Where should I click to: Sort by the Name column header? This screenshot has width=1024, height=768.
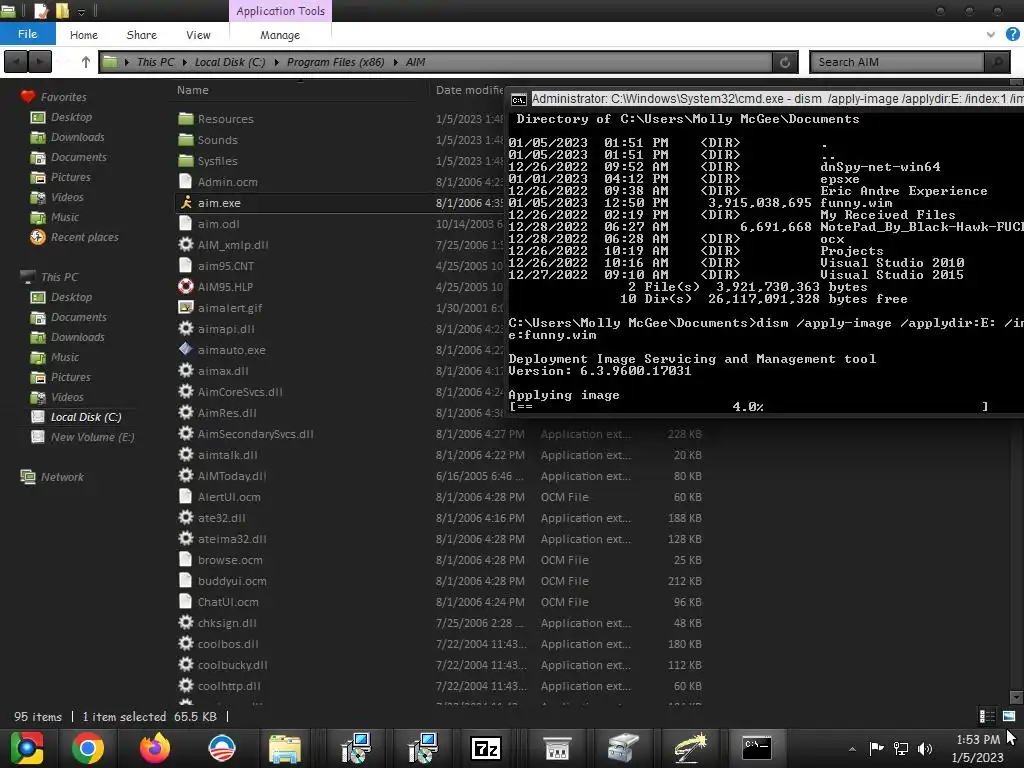click(x=193, y=90)
